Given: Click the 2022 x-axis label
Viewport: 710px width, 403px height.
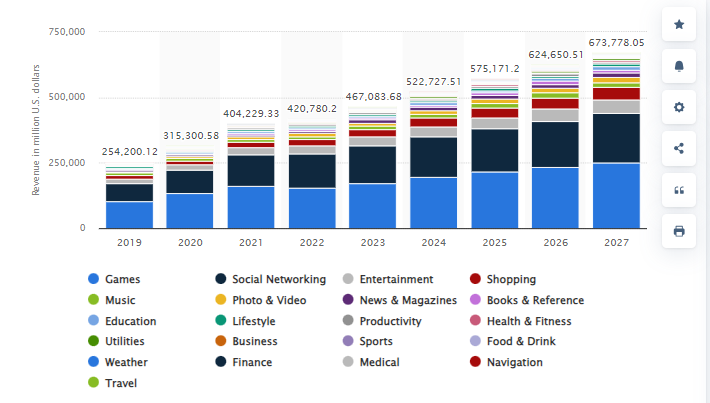Looking at the screenshot, I should 312,242.
